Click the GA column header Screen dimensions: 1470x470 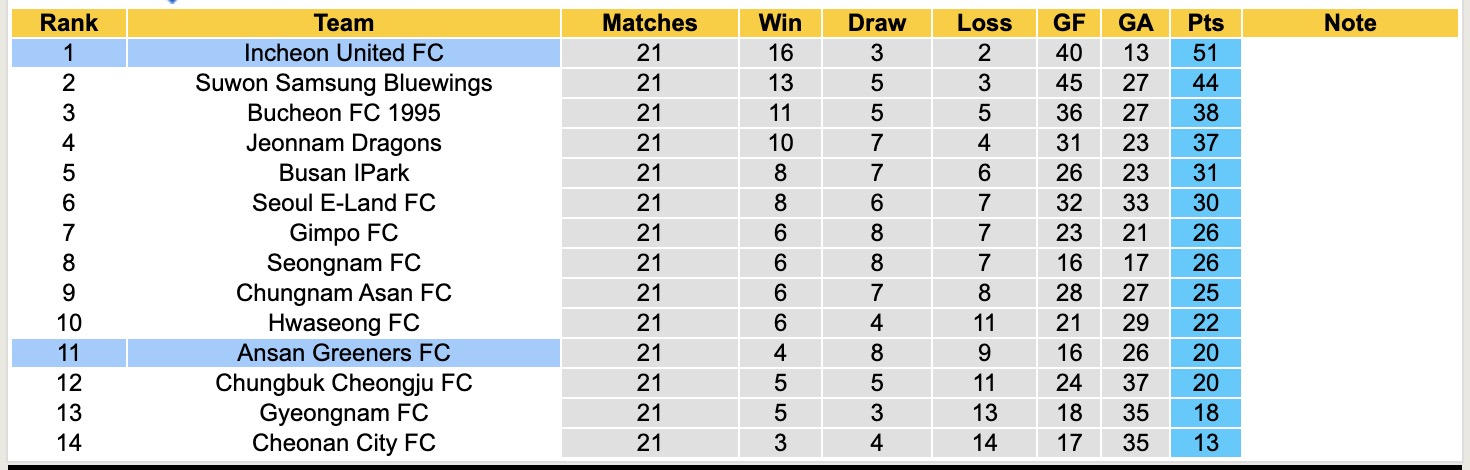[1136, 23]
